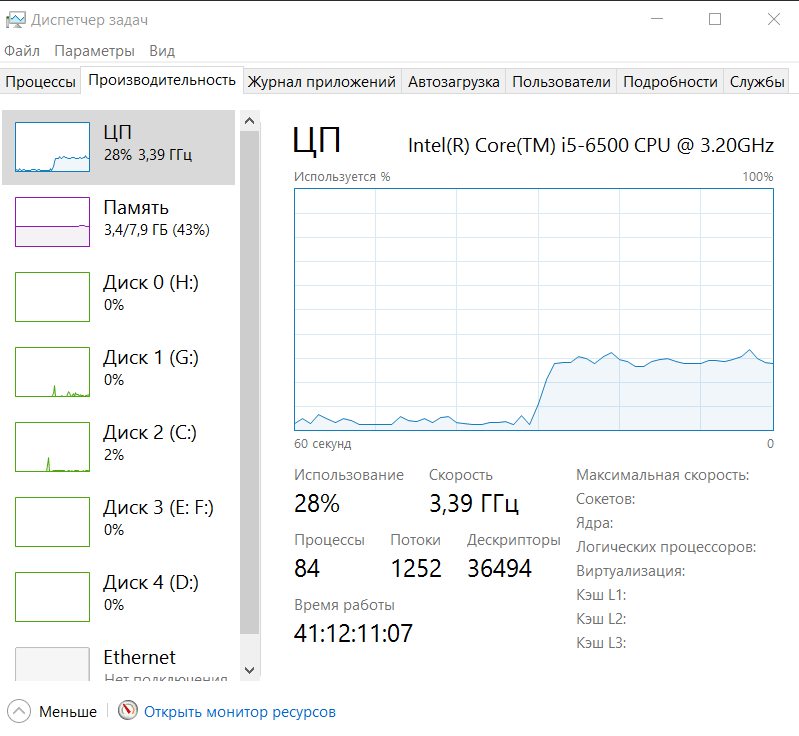This screenshot has width=799, height=736.
Task: Select the Диск 1 (G:) graph thumbnail
Action: pyautogui.click(x=52, y=372)
